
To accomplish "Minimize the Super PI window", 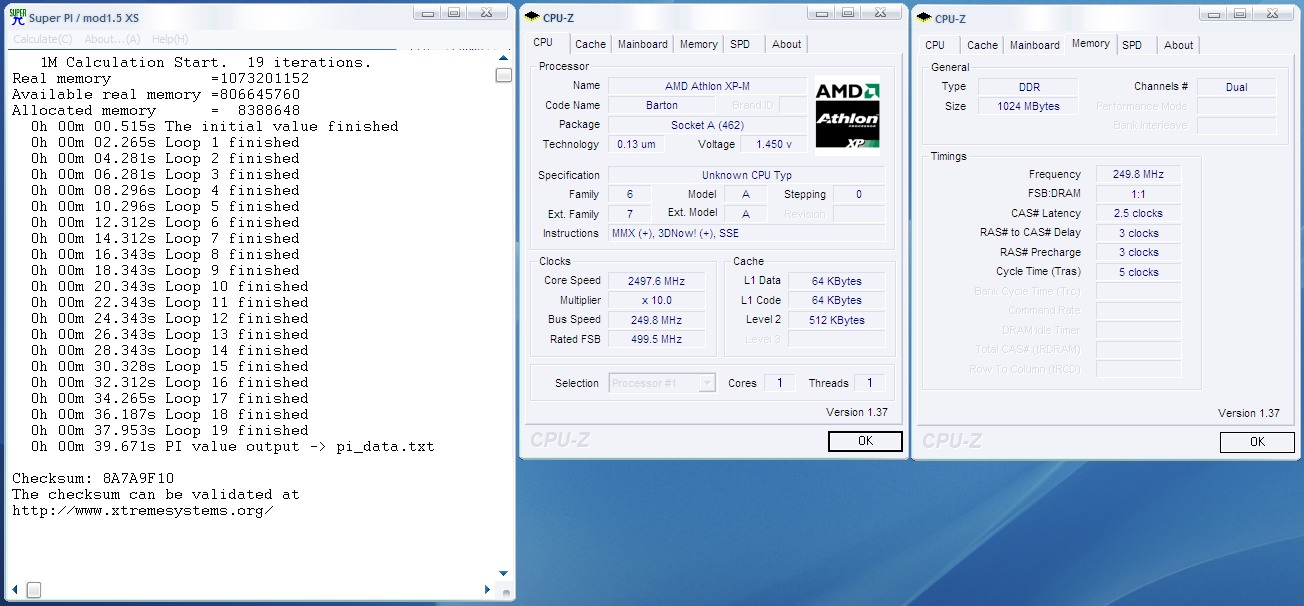I will click(428, 12).
